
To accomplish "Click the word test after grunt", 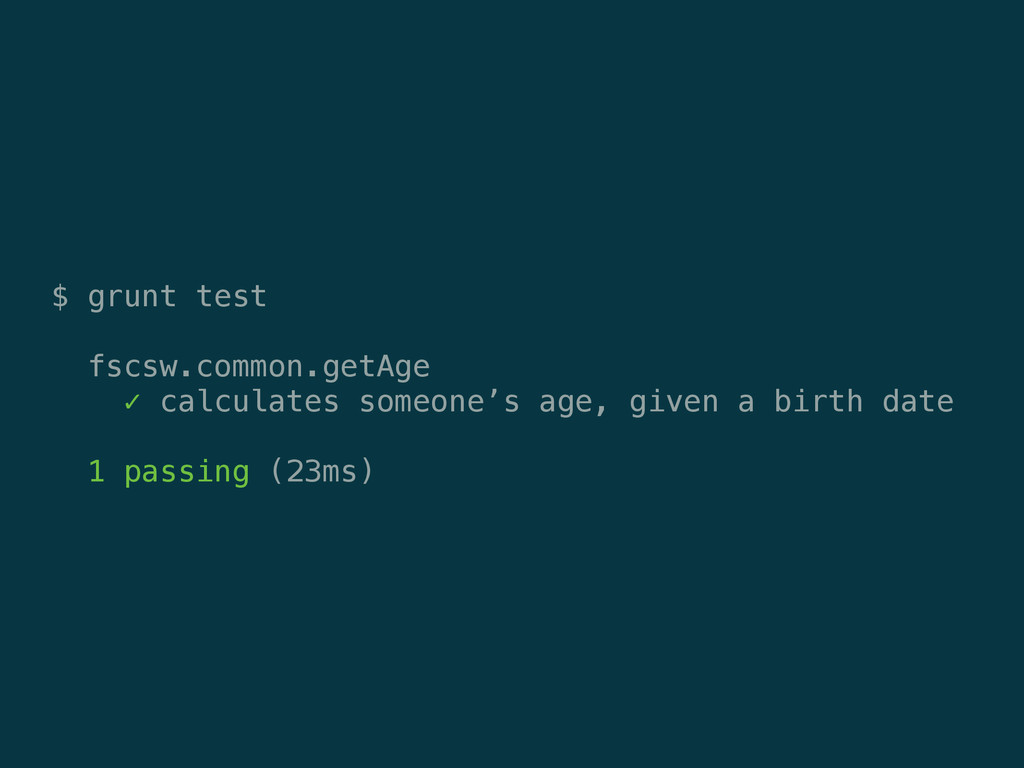I will coord(231,296).
